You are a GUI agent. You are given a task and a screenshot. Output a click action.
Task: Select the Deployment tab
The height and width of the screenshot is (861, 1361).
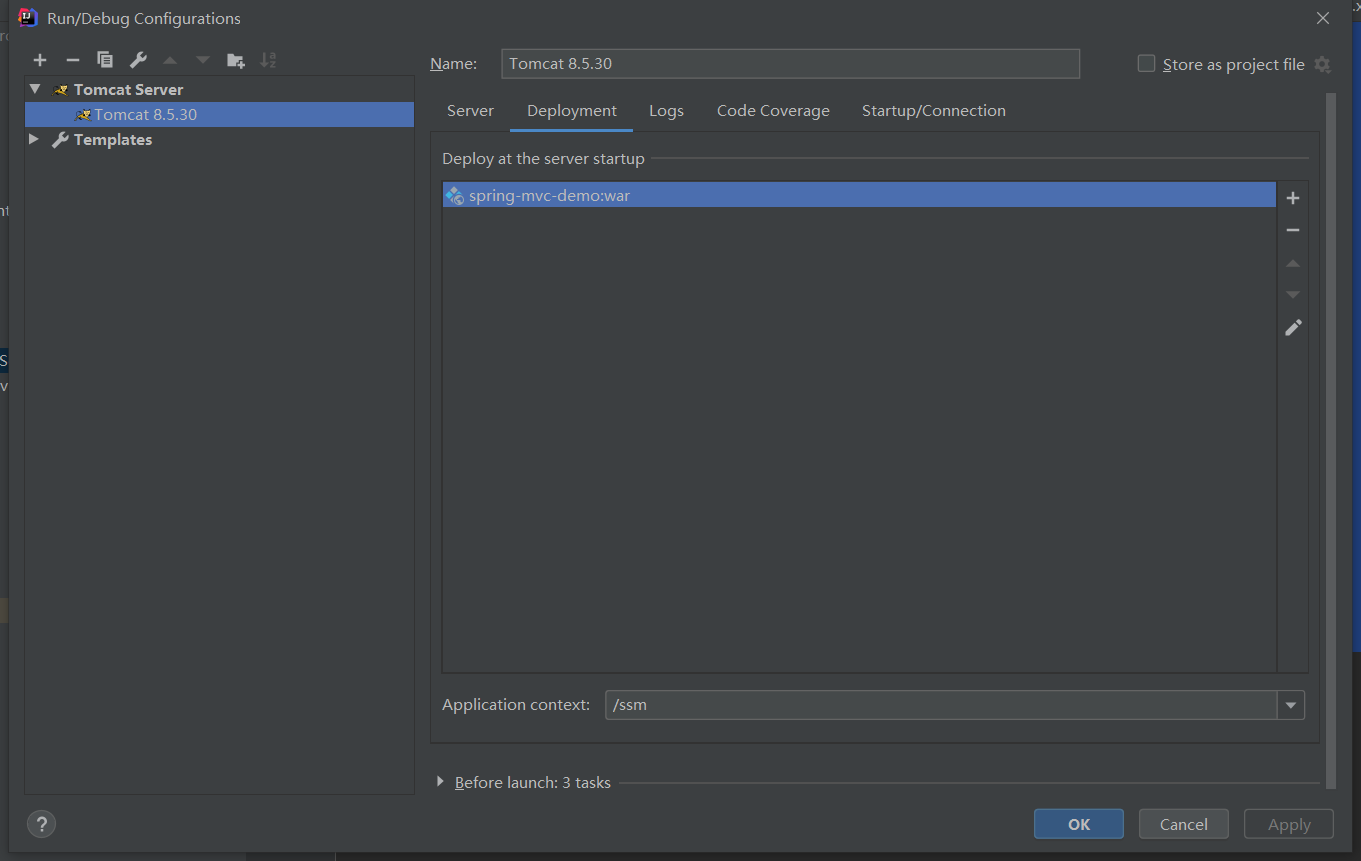pos(572,111)
